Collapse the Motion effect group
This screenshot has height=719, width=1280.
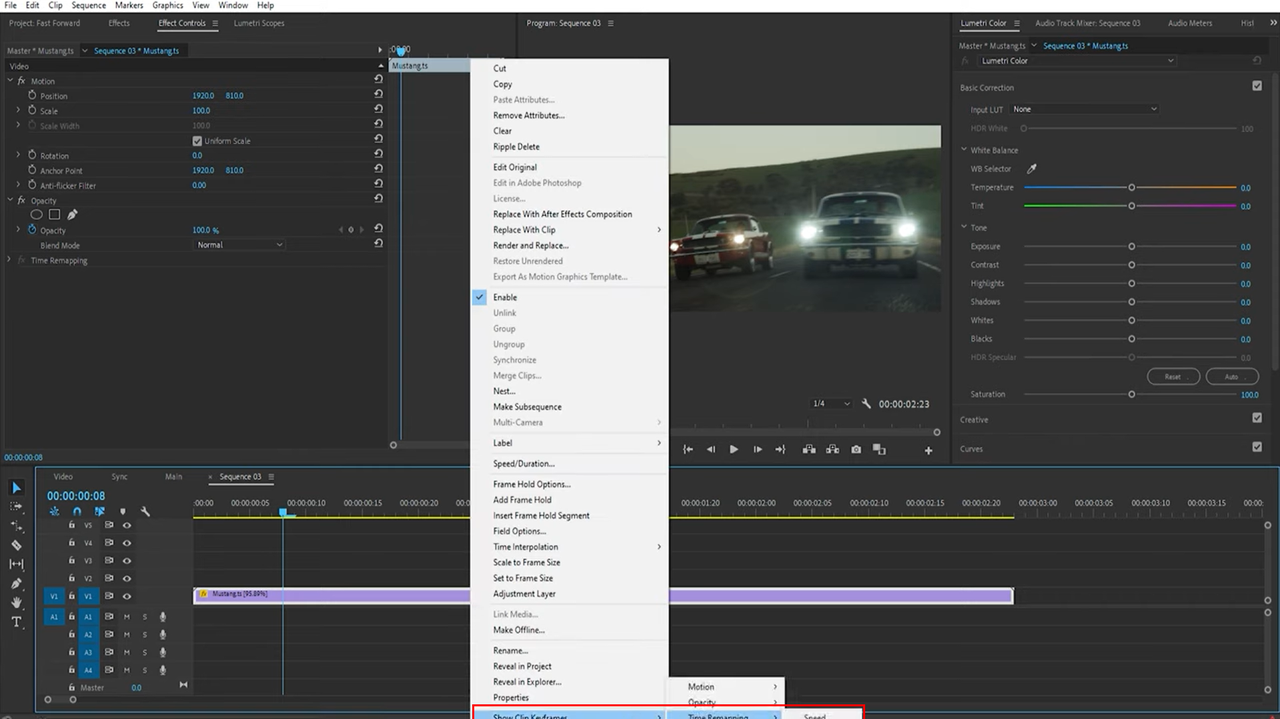tap(10, 81)
